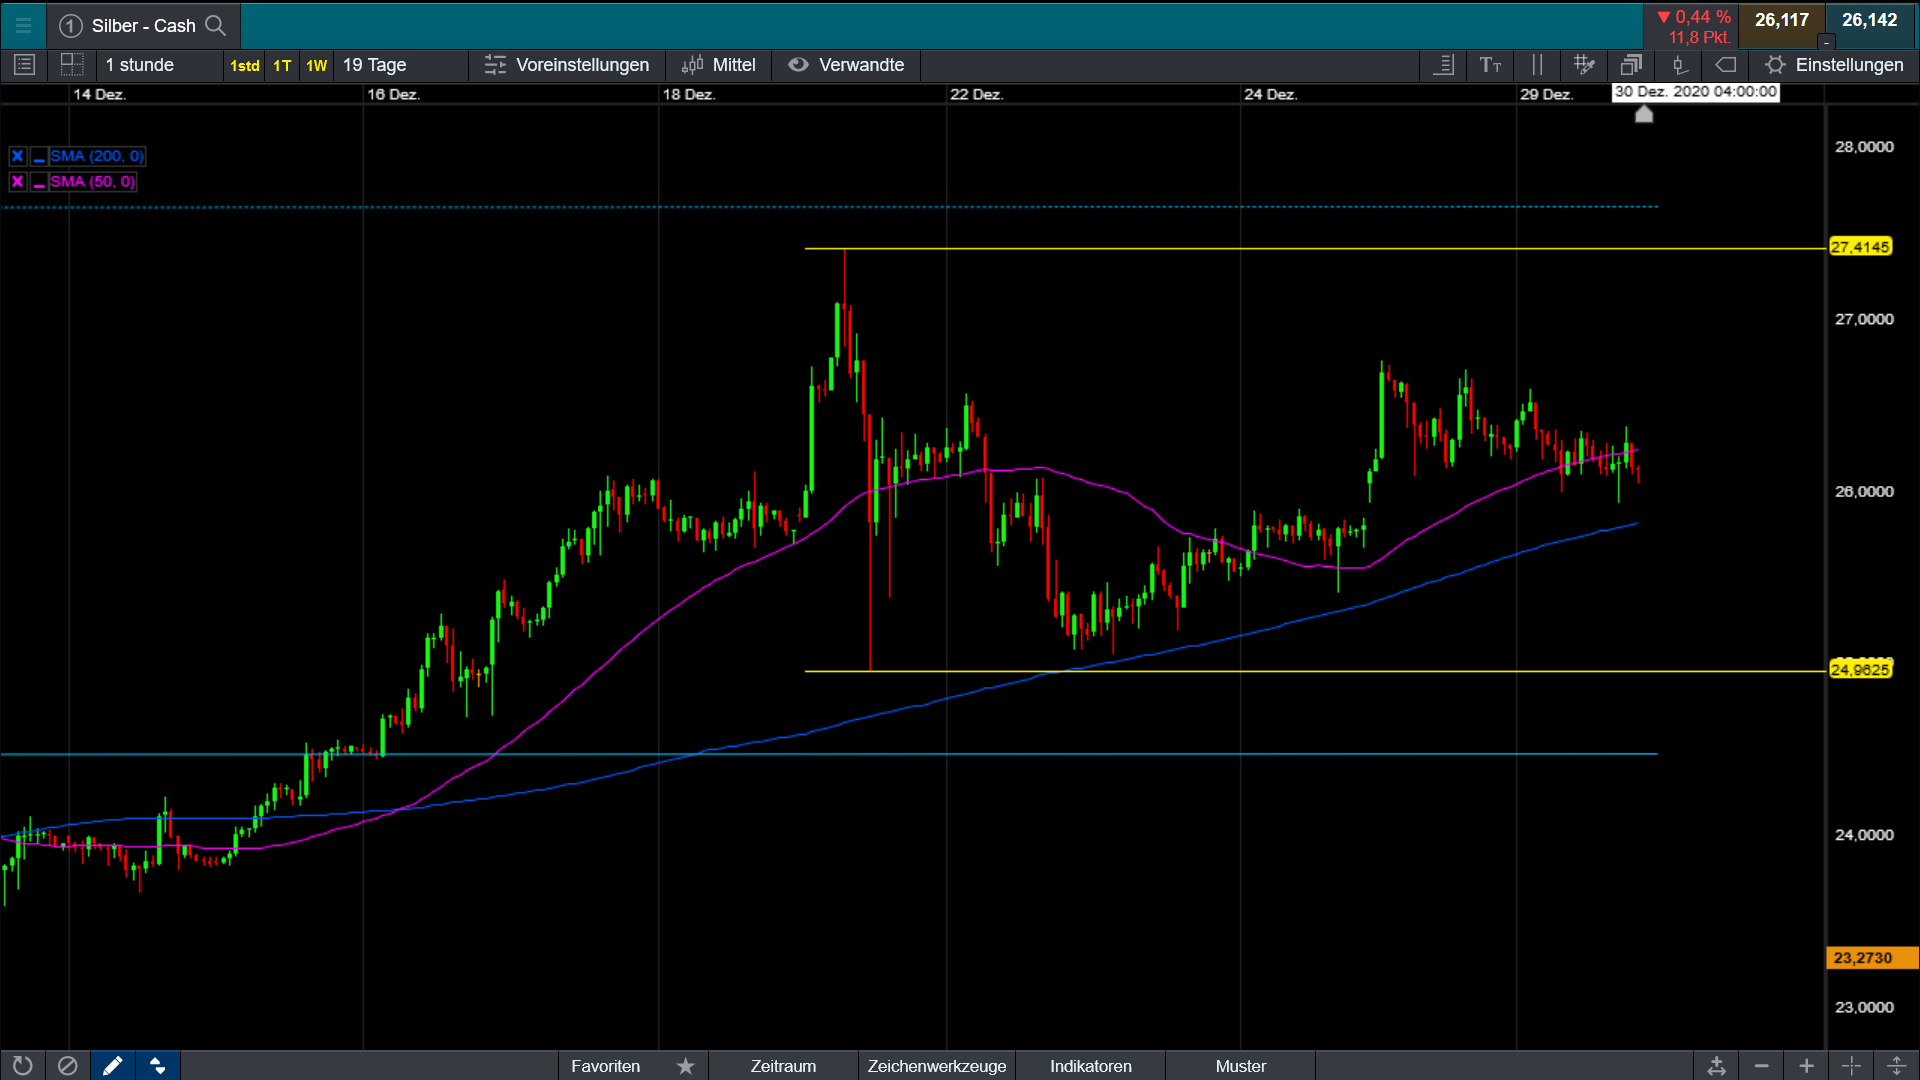1920x1080 pixels.
Task: Expand the hamburger main menu
Action: pyautogui.click(x=23, y=25)
